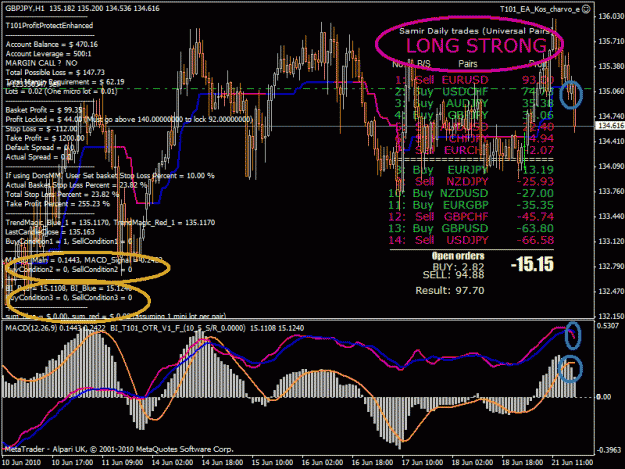Click the '18 Jun 02:00' time axis label
This screenshot has width=625, height=469.
472,463
